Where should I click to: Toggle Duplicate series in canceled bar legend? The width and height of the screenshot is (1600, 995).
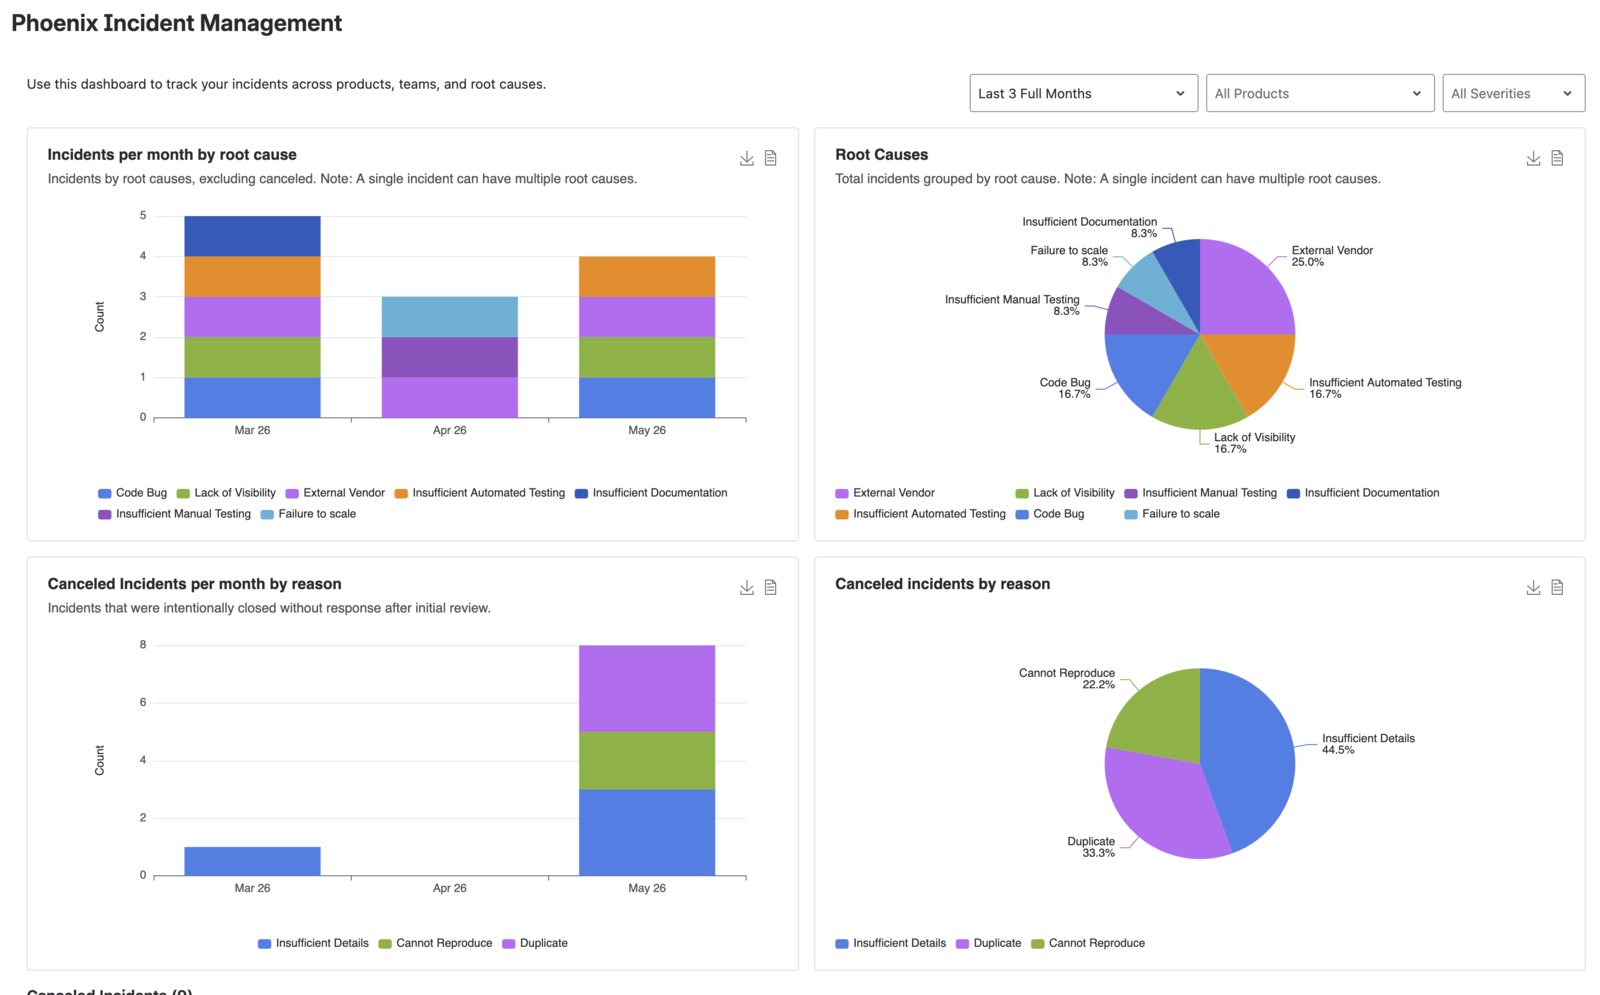(x=535, y=943)
